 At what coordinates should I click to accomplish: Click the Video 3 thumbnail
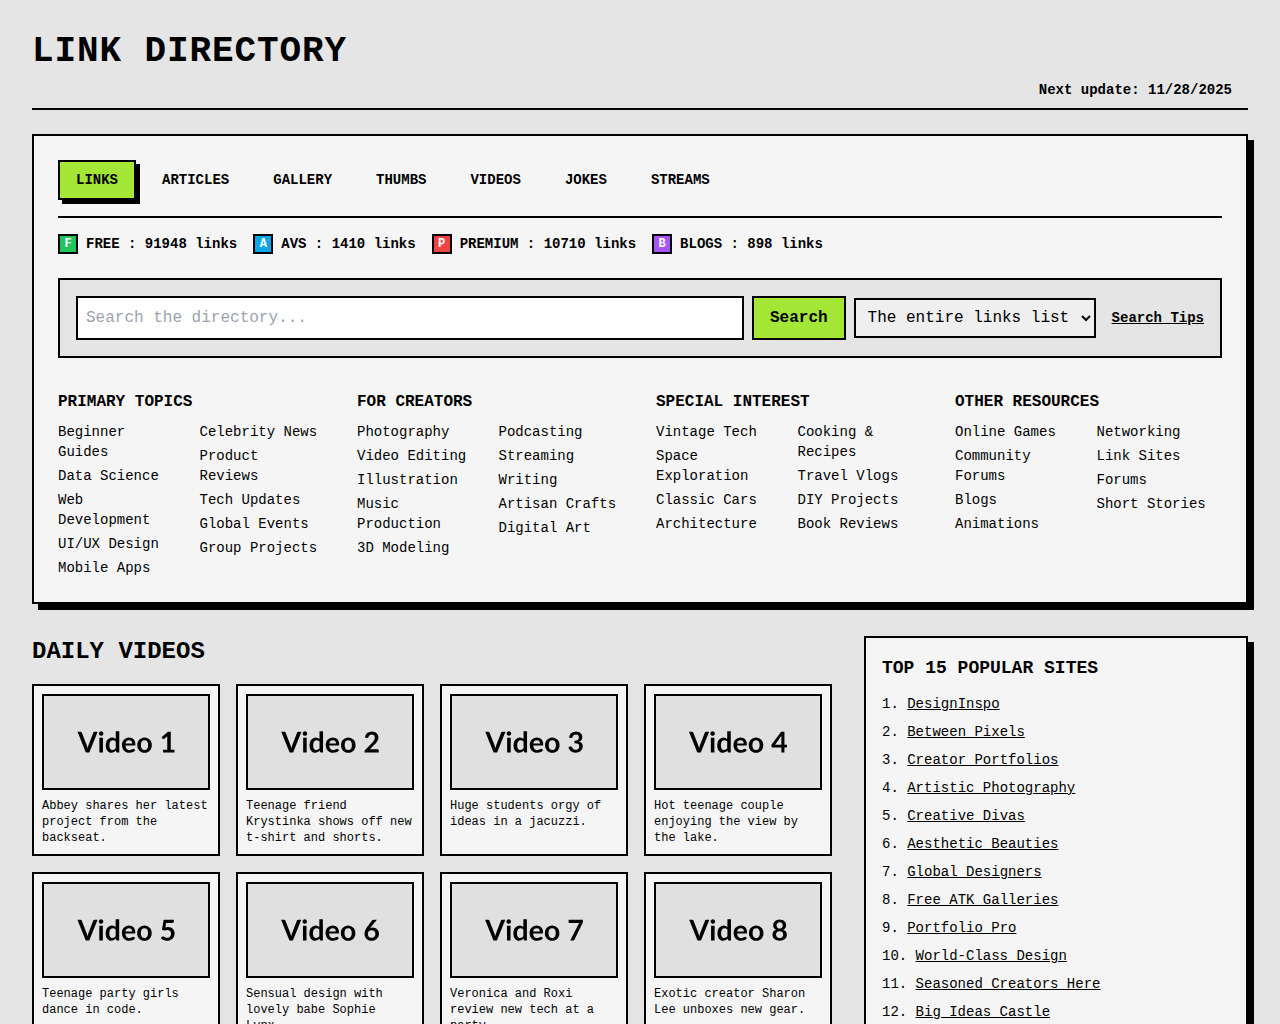tap(533, 742)
